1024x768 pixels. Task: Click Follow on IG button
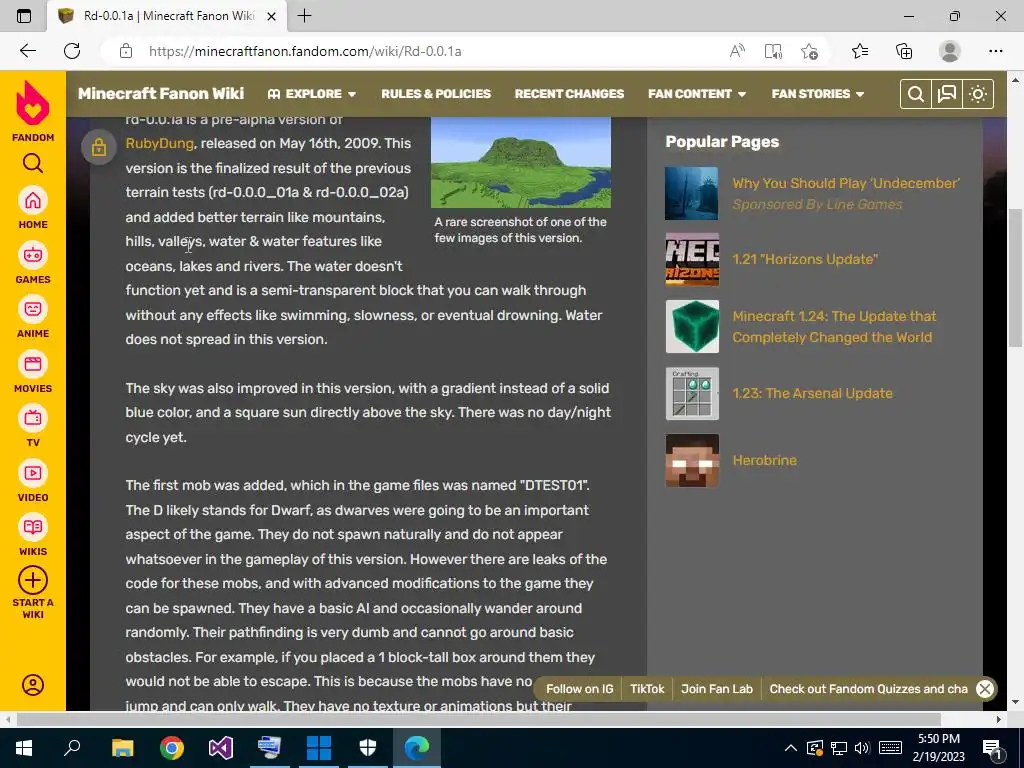(x=579, y=689)
